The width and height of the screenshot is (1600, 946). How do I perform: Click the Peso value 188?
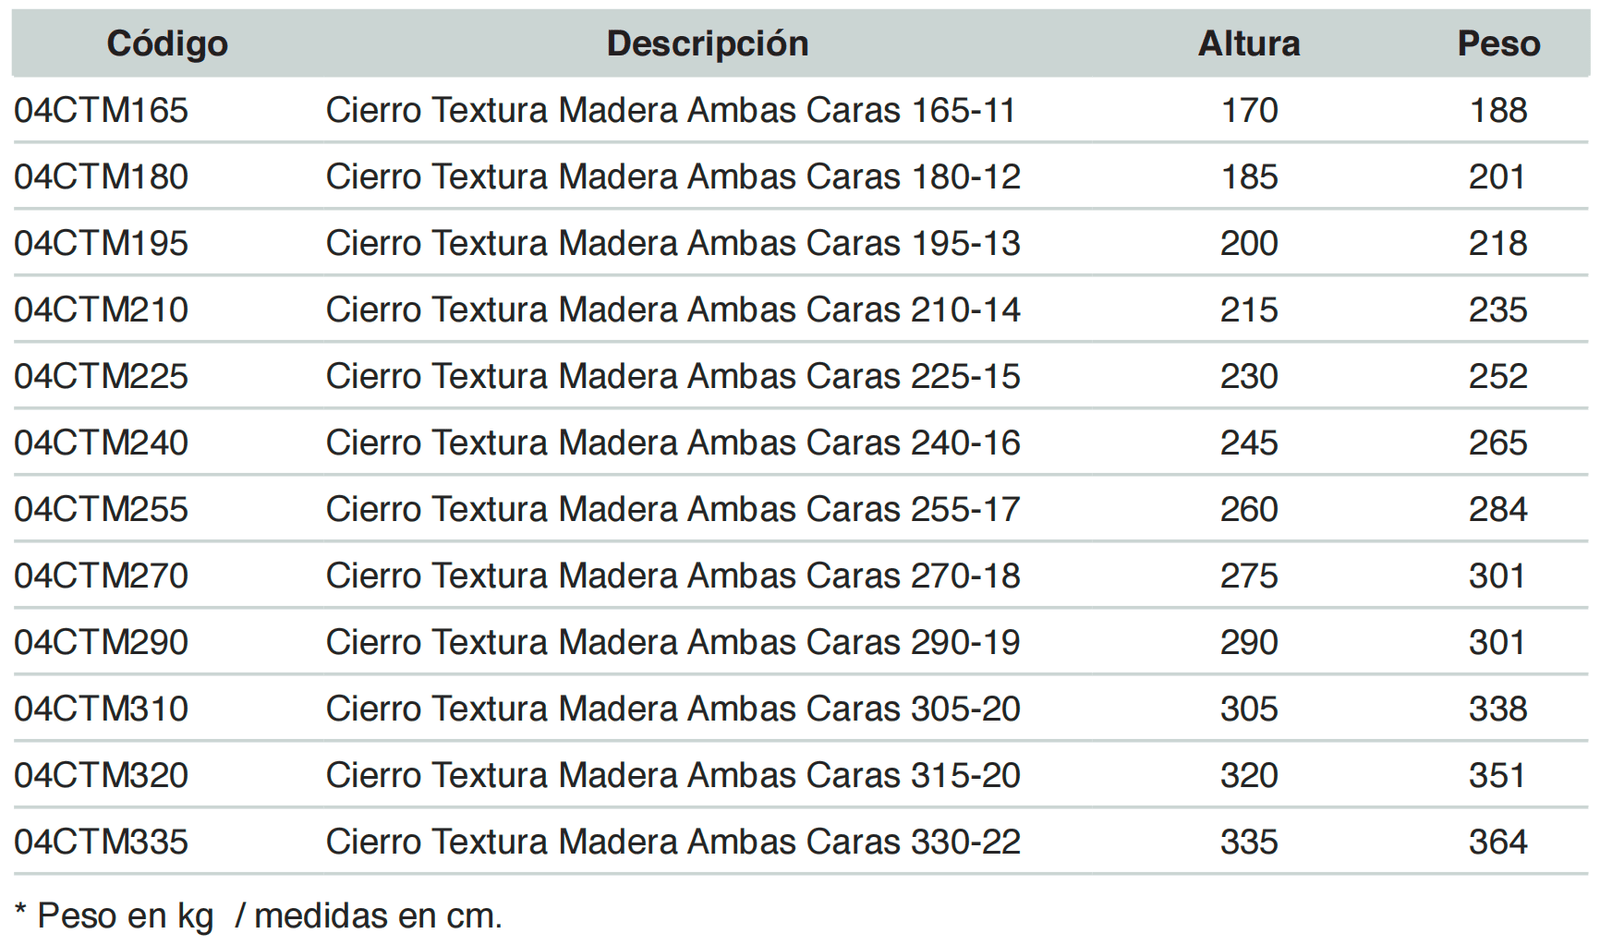click(1498, 110)
